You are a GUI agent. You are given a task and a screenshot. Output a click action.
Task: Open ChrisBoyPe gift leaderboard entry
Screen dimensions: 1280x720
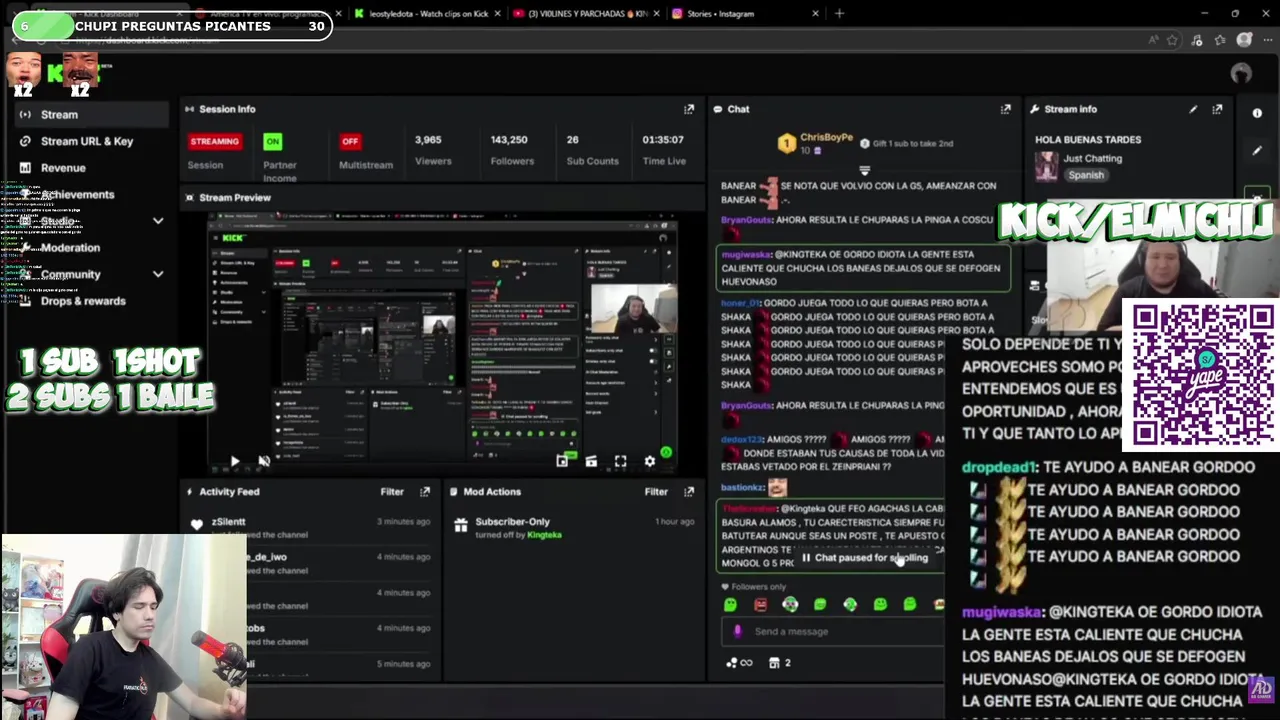click(815, 143)
